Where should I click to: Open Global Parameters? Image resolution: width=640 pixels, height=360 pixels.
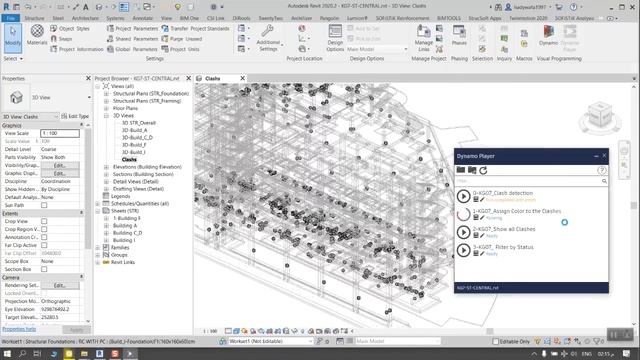coord(132,49)
